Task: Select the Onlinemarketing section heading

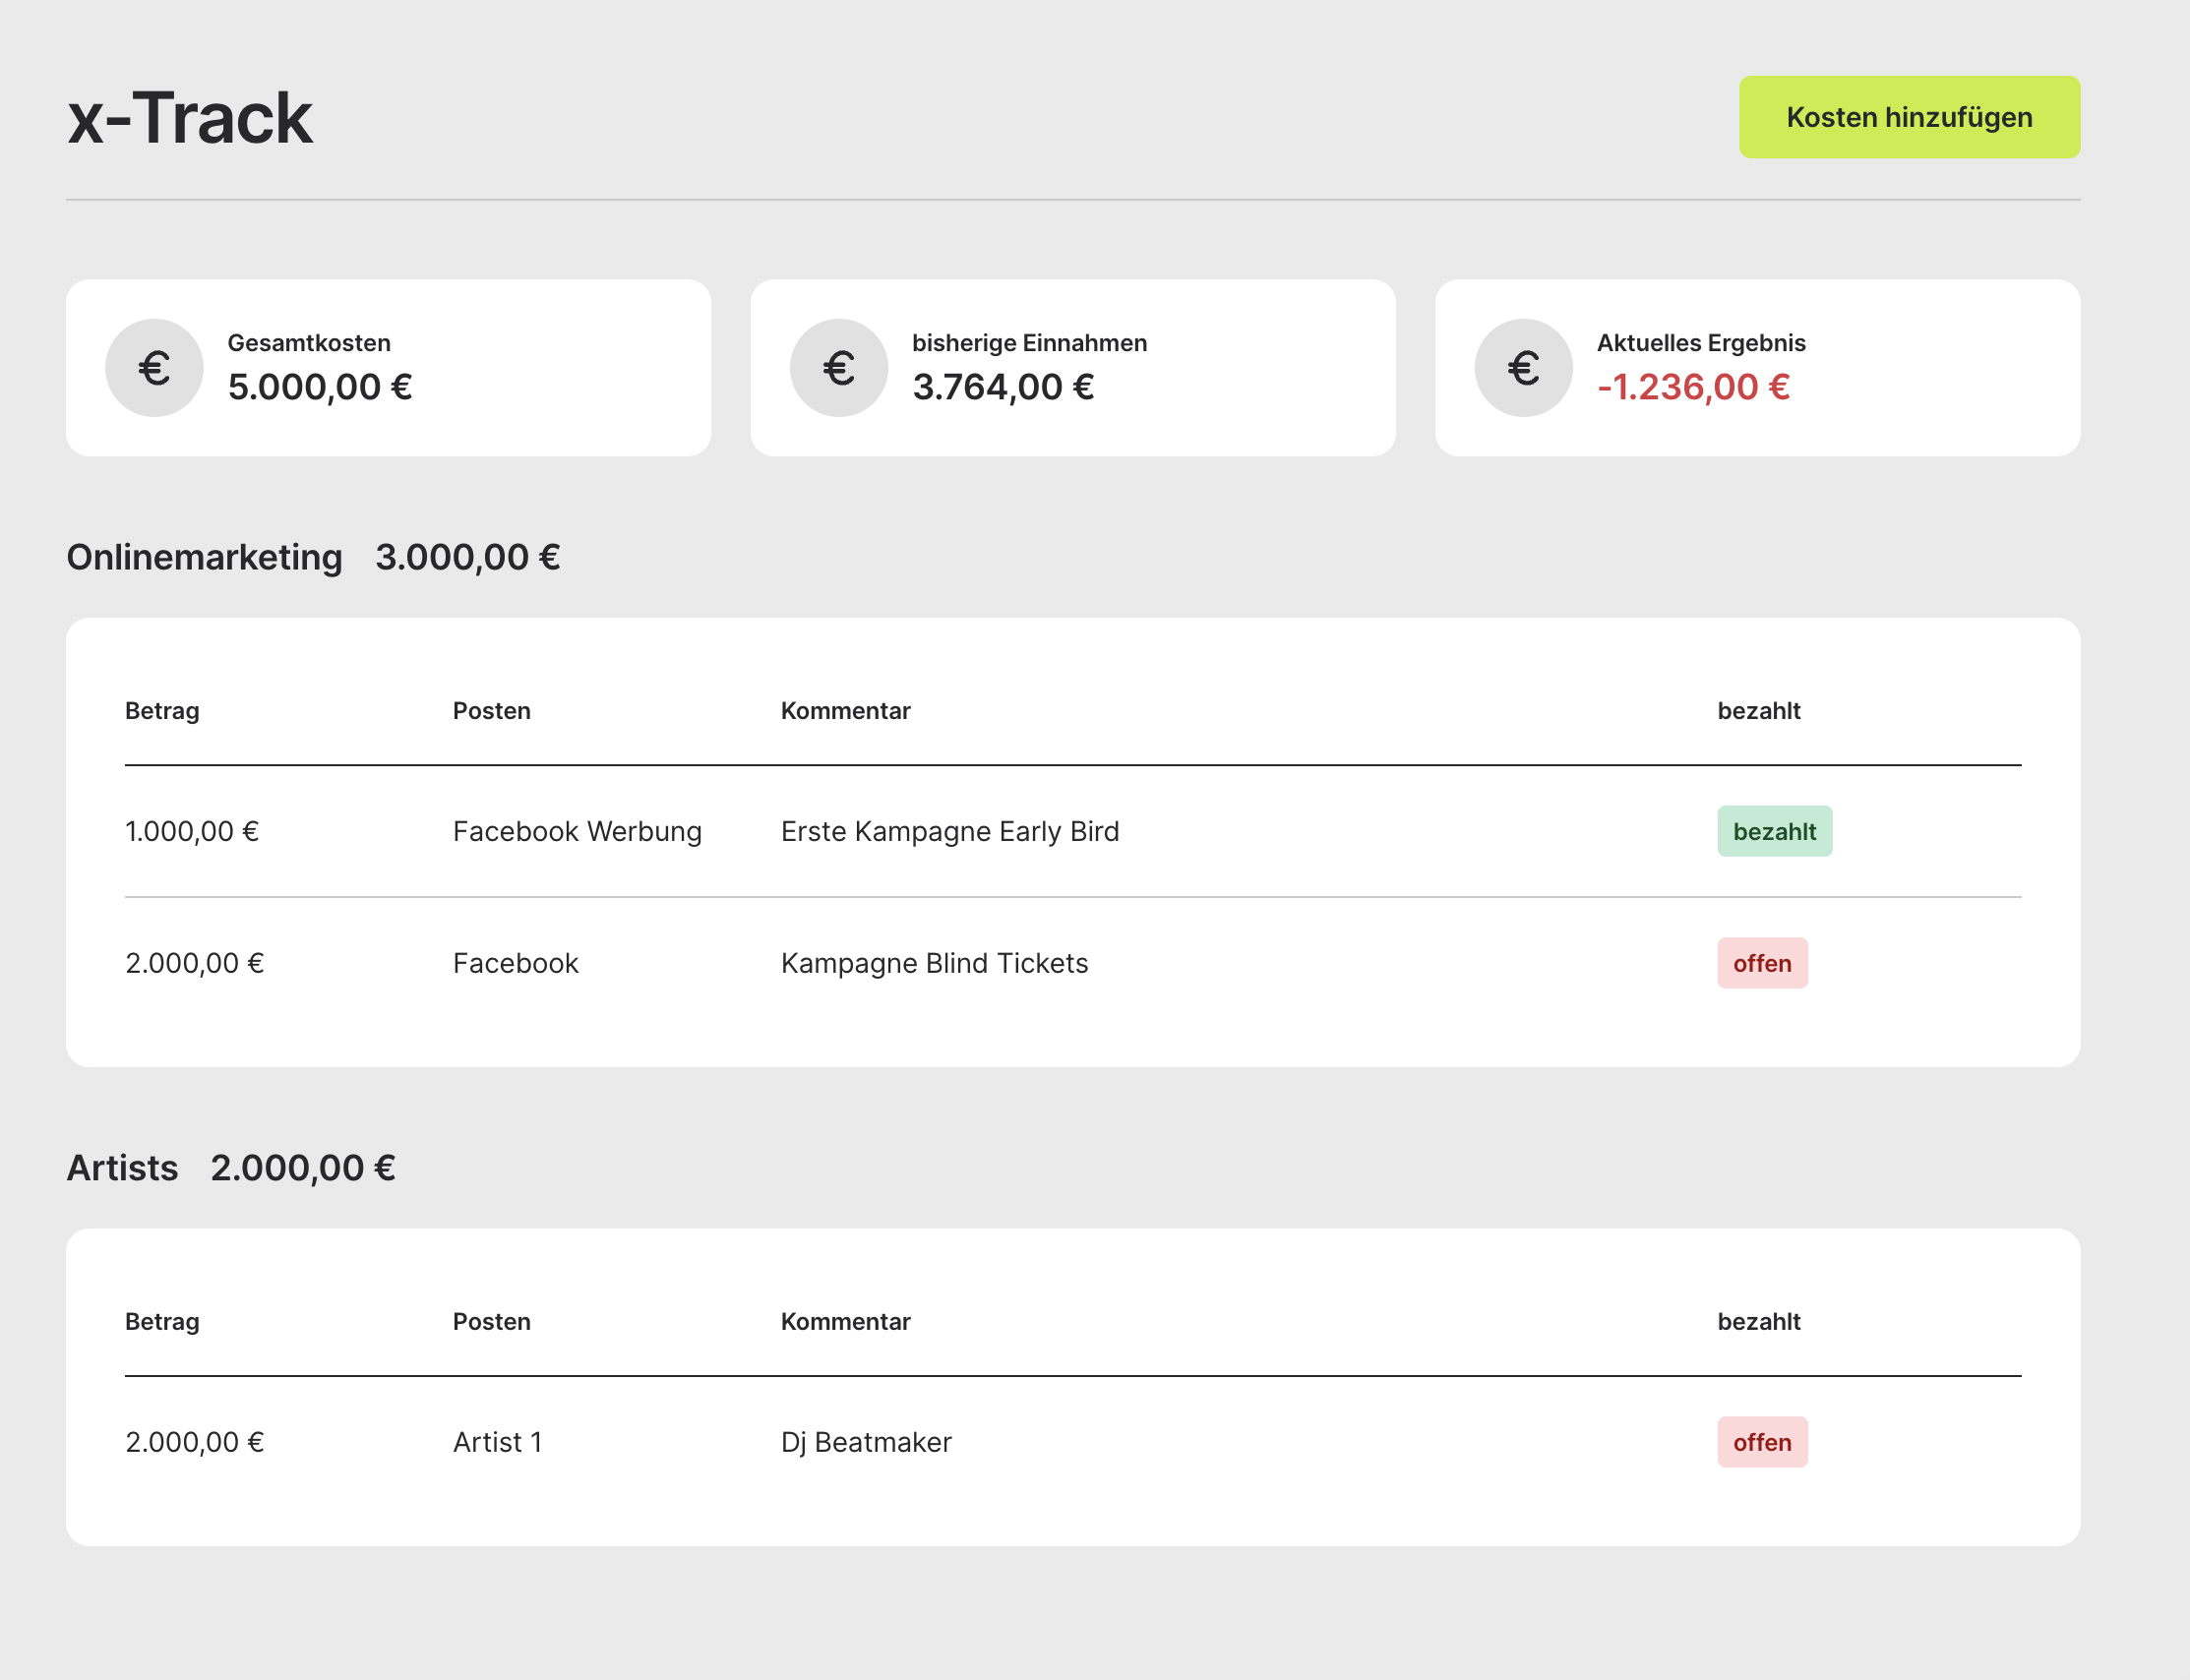Action: click(x=204, y=557)
